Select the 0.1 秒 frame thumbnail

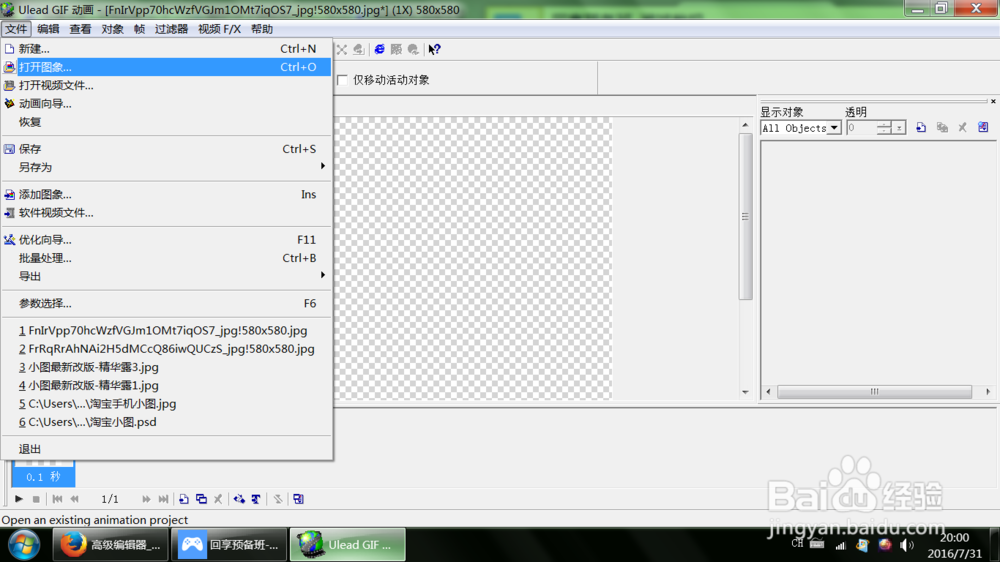pos(43,473)
